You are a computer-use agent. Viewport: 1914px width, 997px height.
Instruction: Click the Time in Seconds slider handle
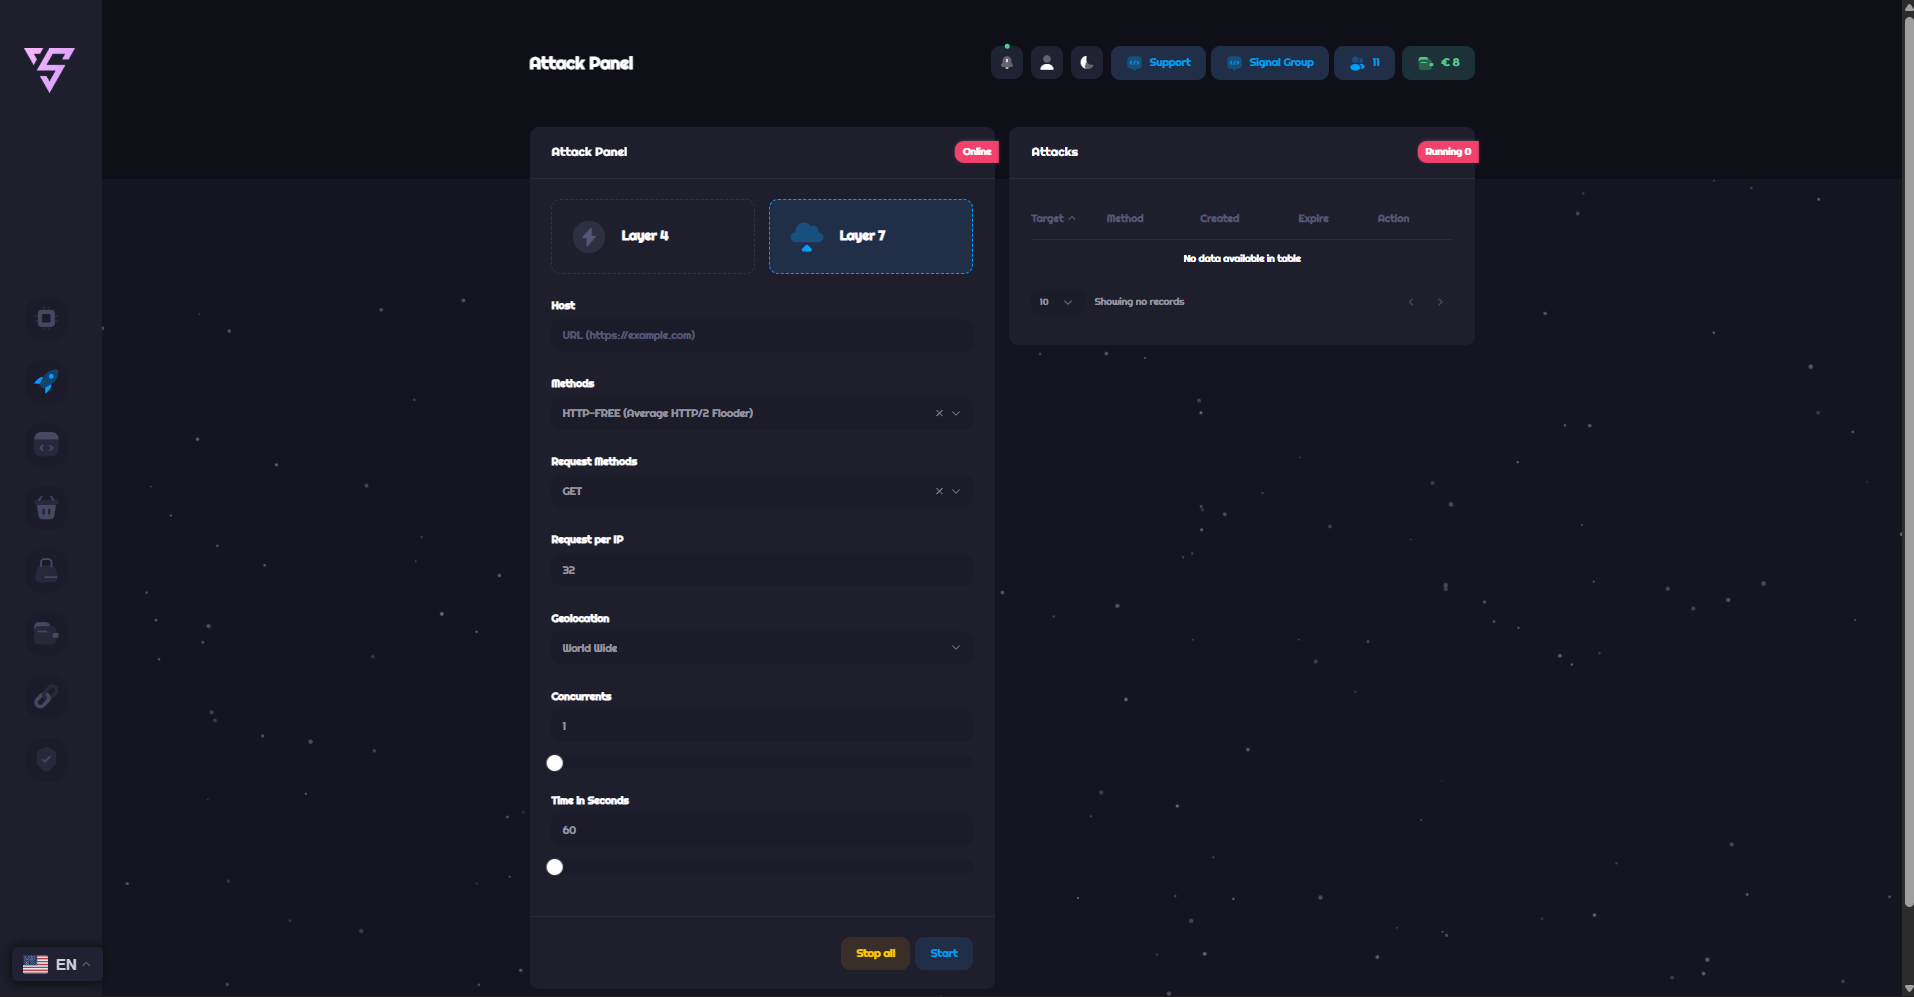tap(555, 867)
